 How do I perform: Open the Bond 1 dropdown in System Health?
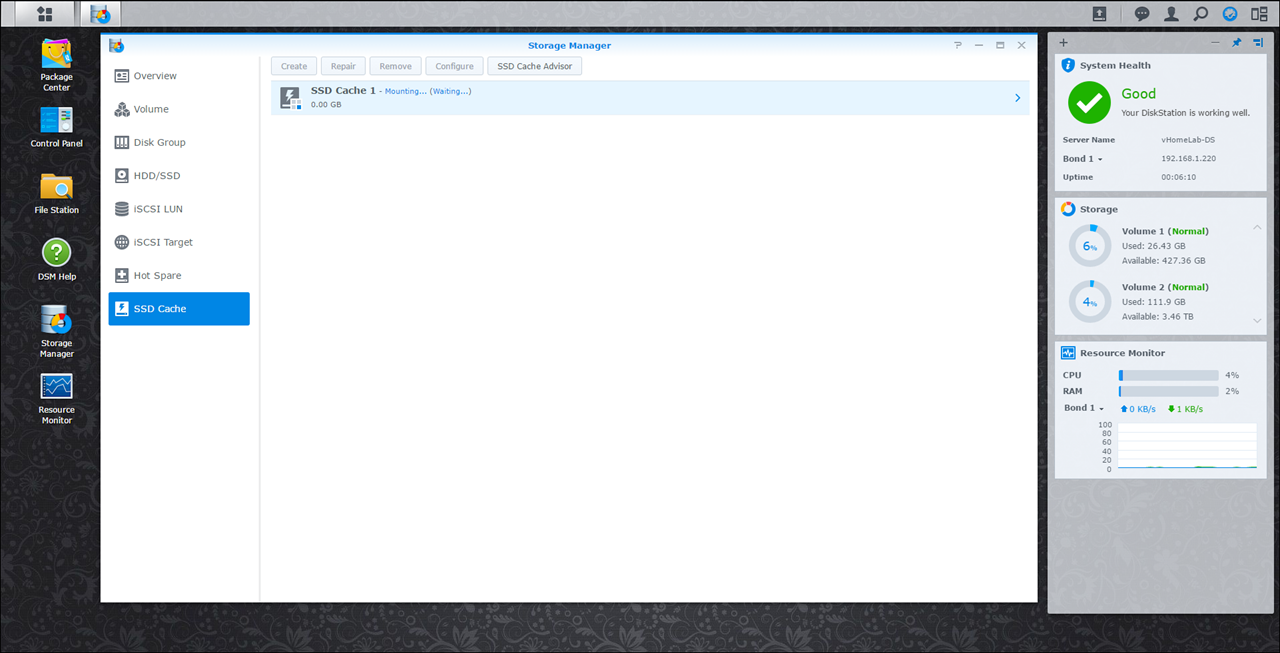point(1083,159)
